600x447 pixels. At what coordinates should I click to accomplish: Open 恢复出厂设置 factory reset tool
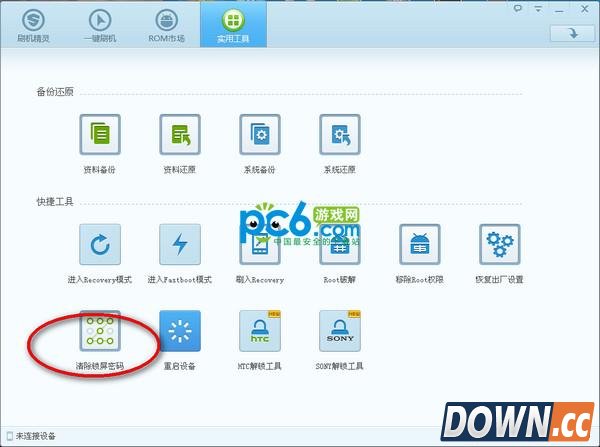point(500,244)
